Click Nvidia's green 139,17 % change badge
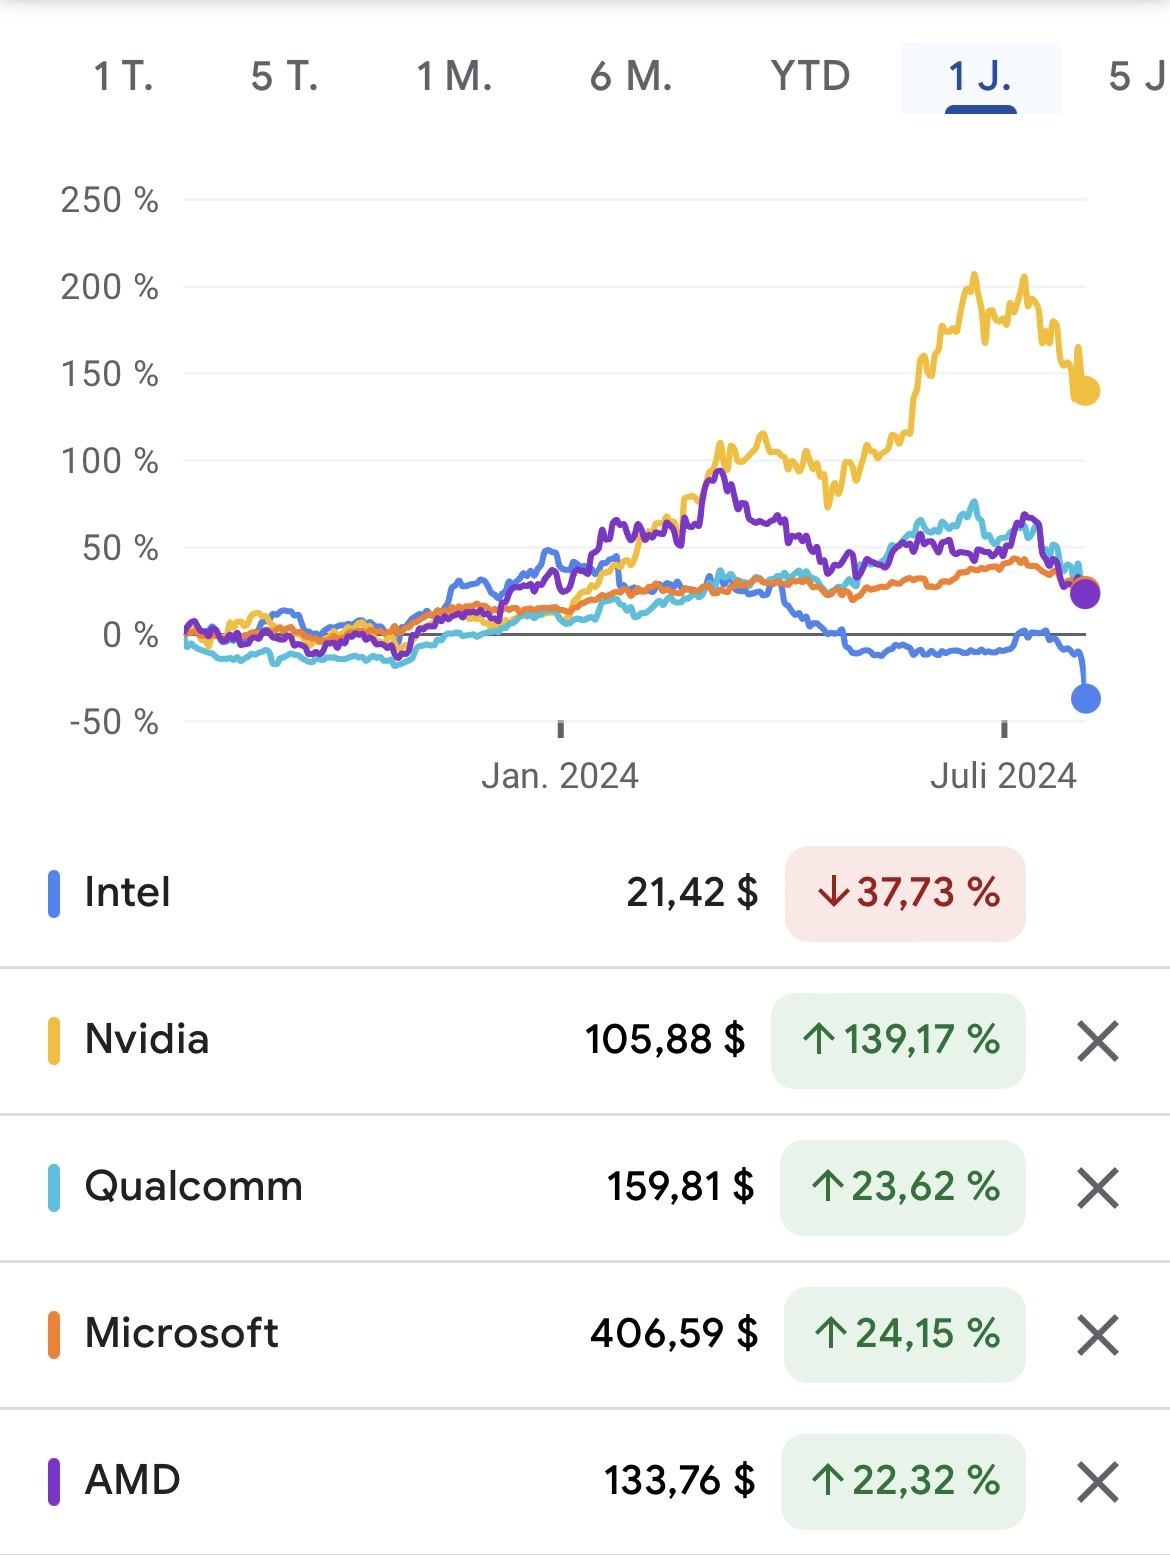The image size is (1170, 1555). (x=898, y=1040)
